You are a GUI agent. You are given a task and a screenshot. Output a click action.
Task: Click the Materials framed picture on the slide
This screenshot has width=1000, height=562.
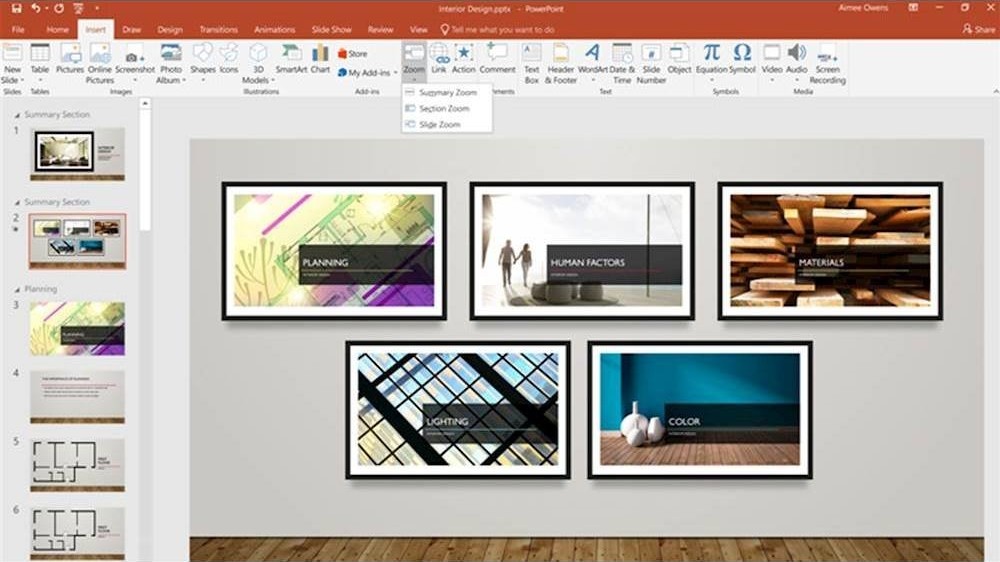[830, 251]
